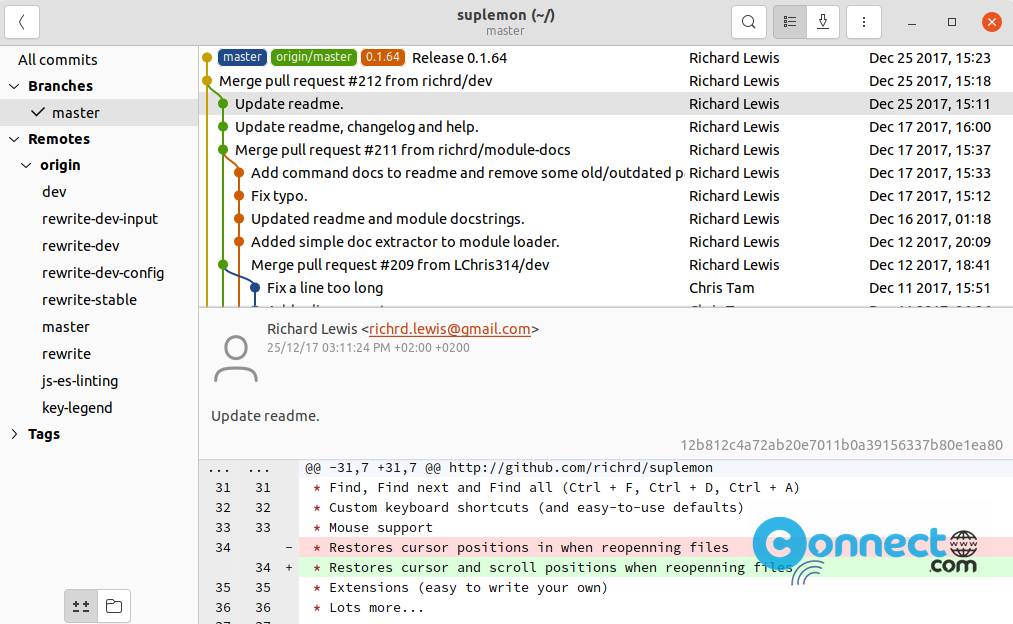Select Merge pull request #209 commit

click(x=606, y=265)
